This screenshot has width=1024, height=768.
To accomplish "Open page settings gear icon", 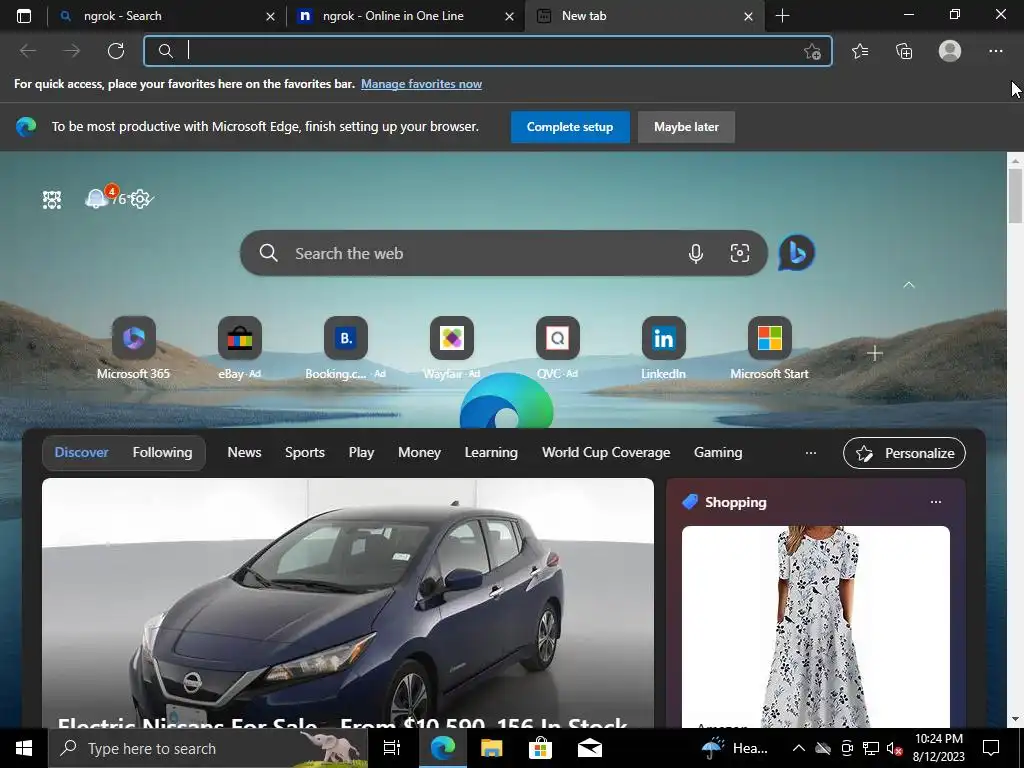I will (140, 199).
